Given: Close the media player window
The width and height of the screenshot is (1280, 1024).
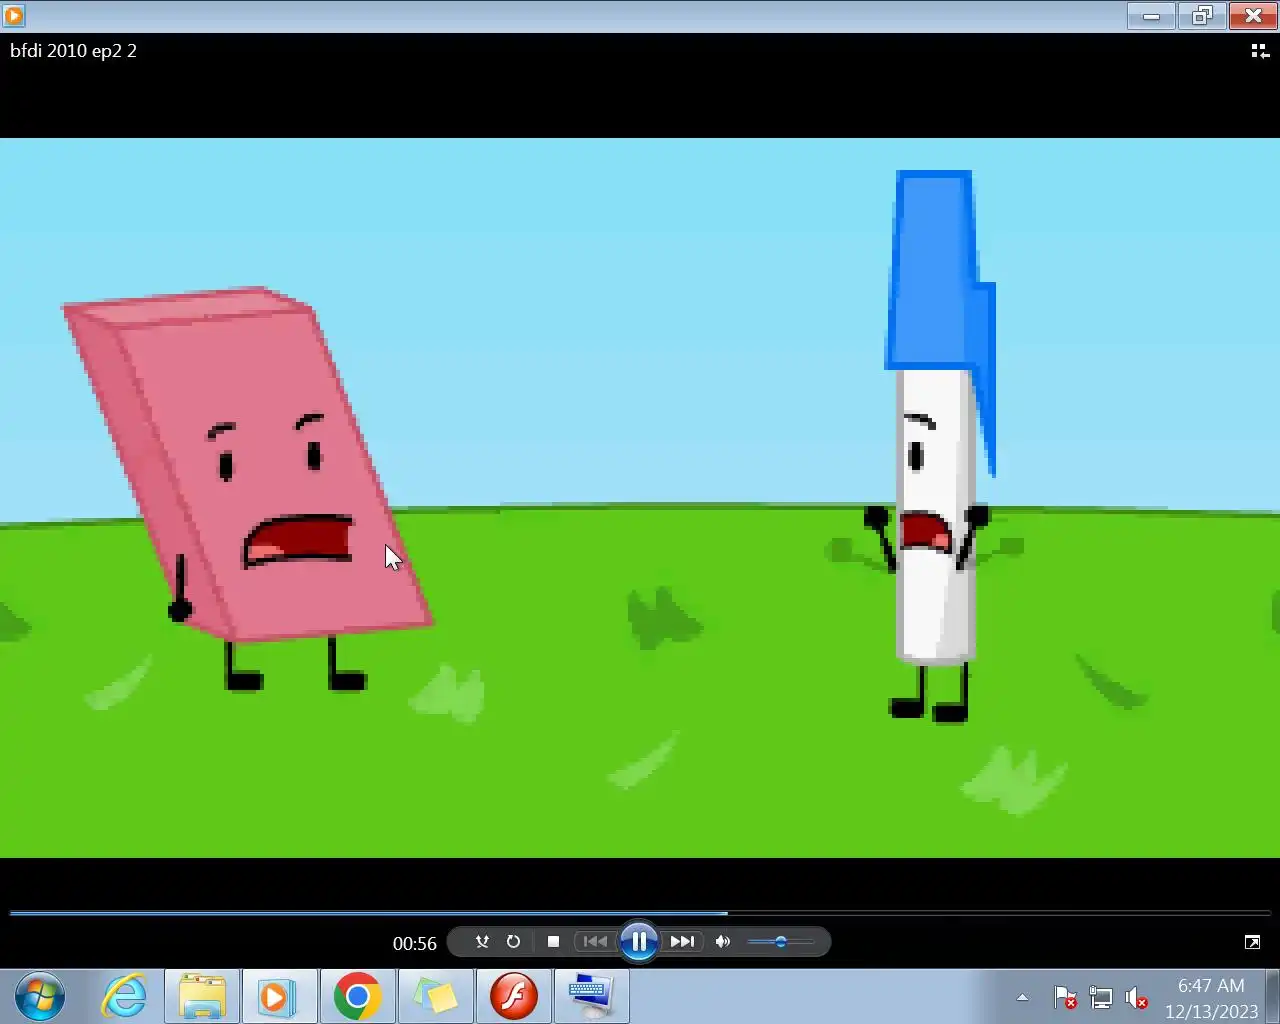Looking at the screenshot, I should point(1253,15).
